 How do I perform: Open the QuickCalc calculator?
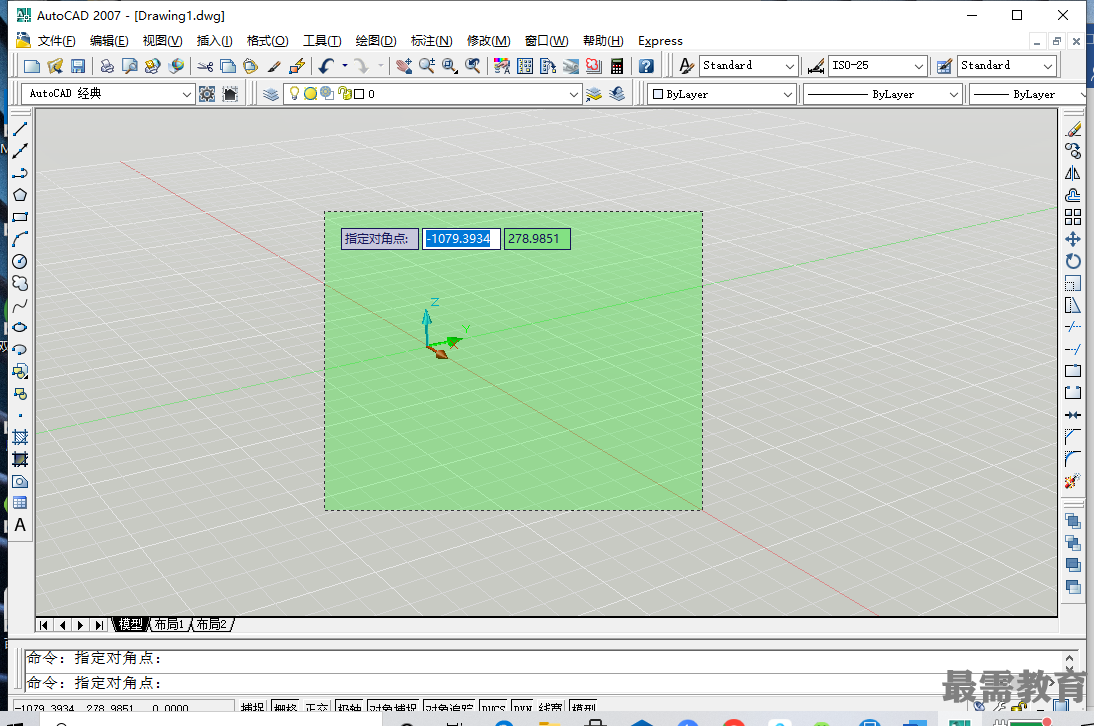click(617, 66)
